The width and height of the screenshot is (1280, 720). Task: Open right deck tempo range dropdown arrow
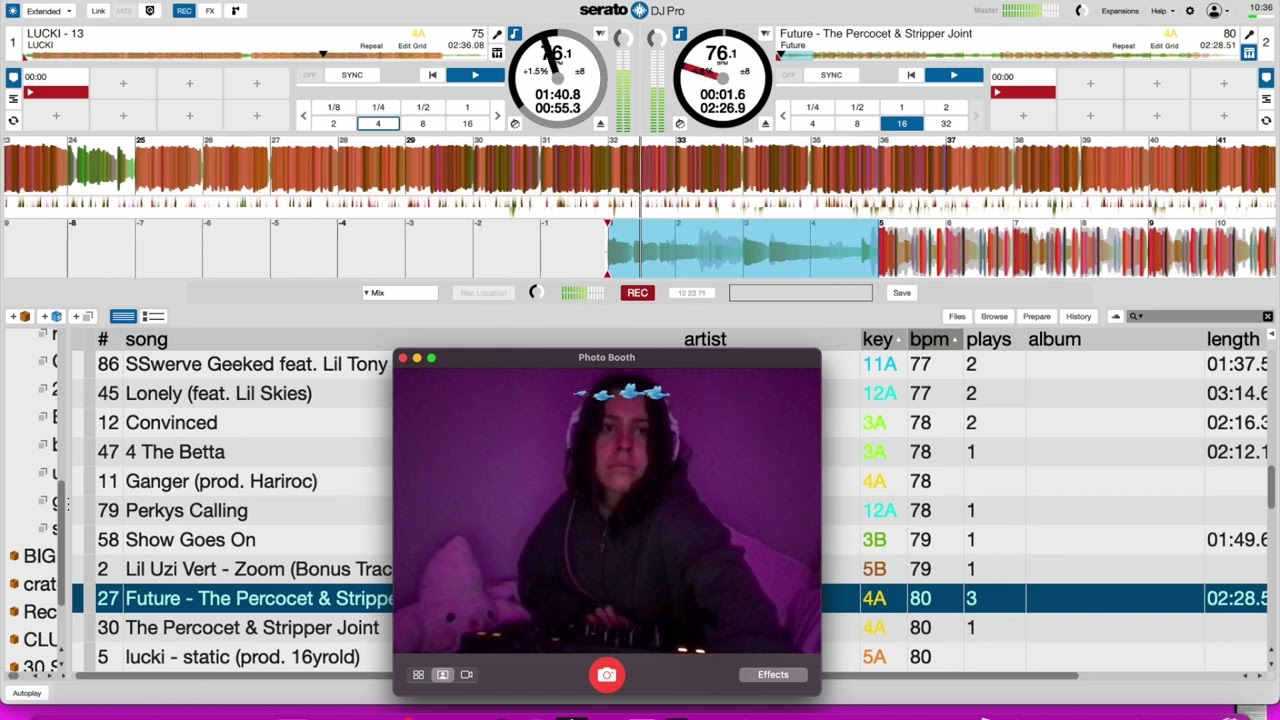765,34
